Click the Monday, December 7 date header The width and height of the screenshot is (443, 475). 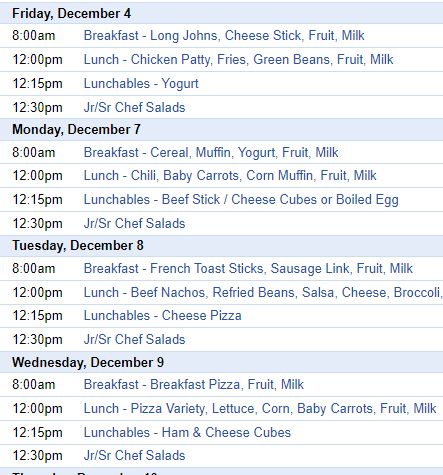[x=76, y=130]
